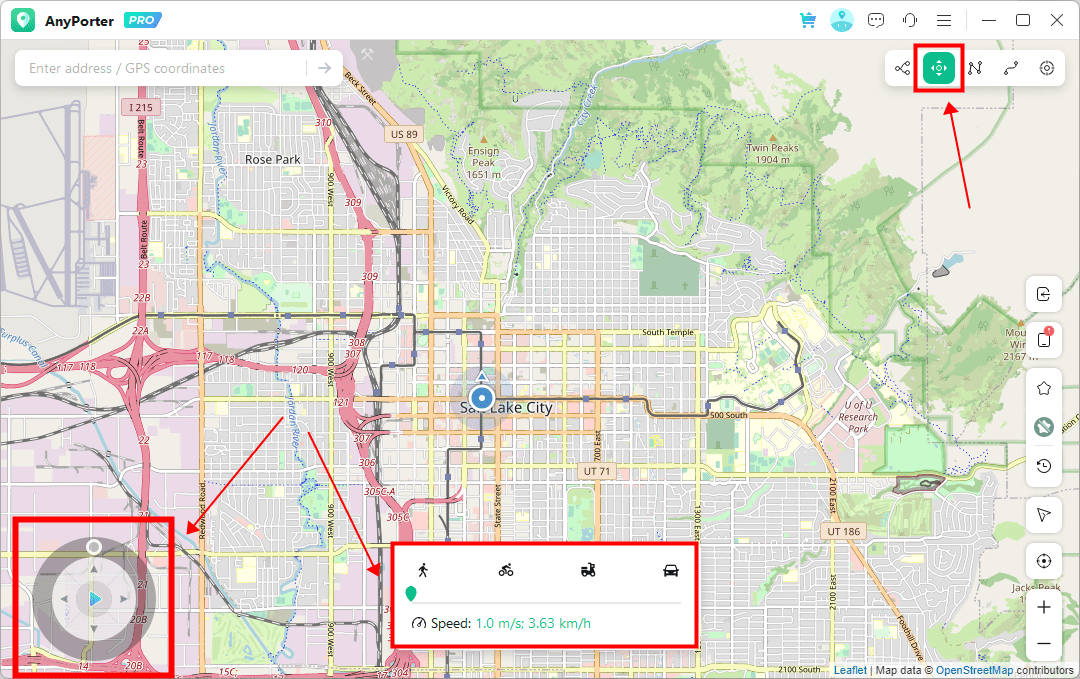Select walking speed icon

pos(423,570)
